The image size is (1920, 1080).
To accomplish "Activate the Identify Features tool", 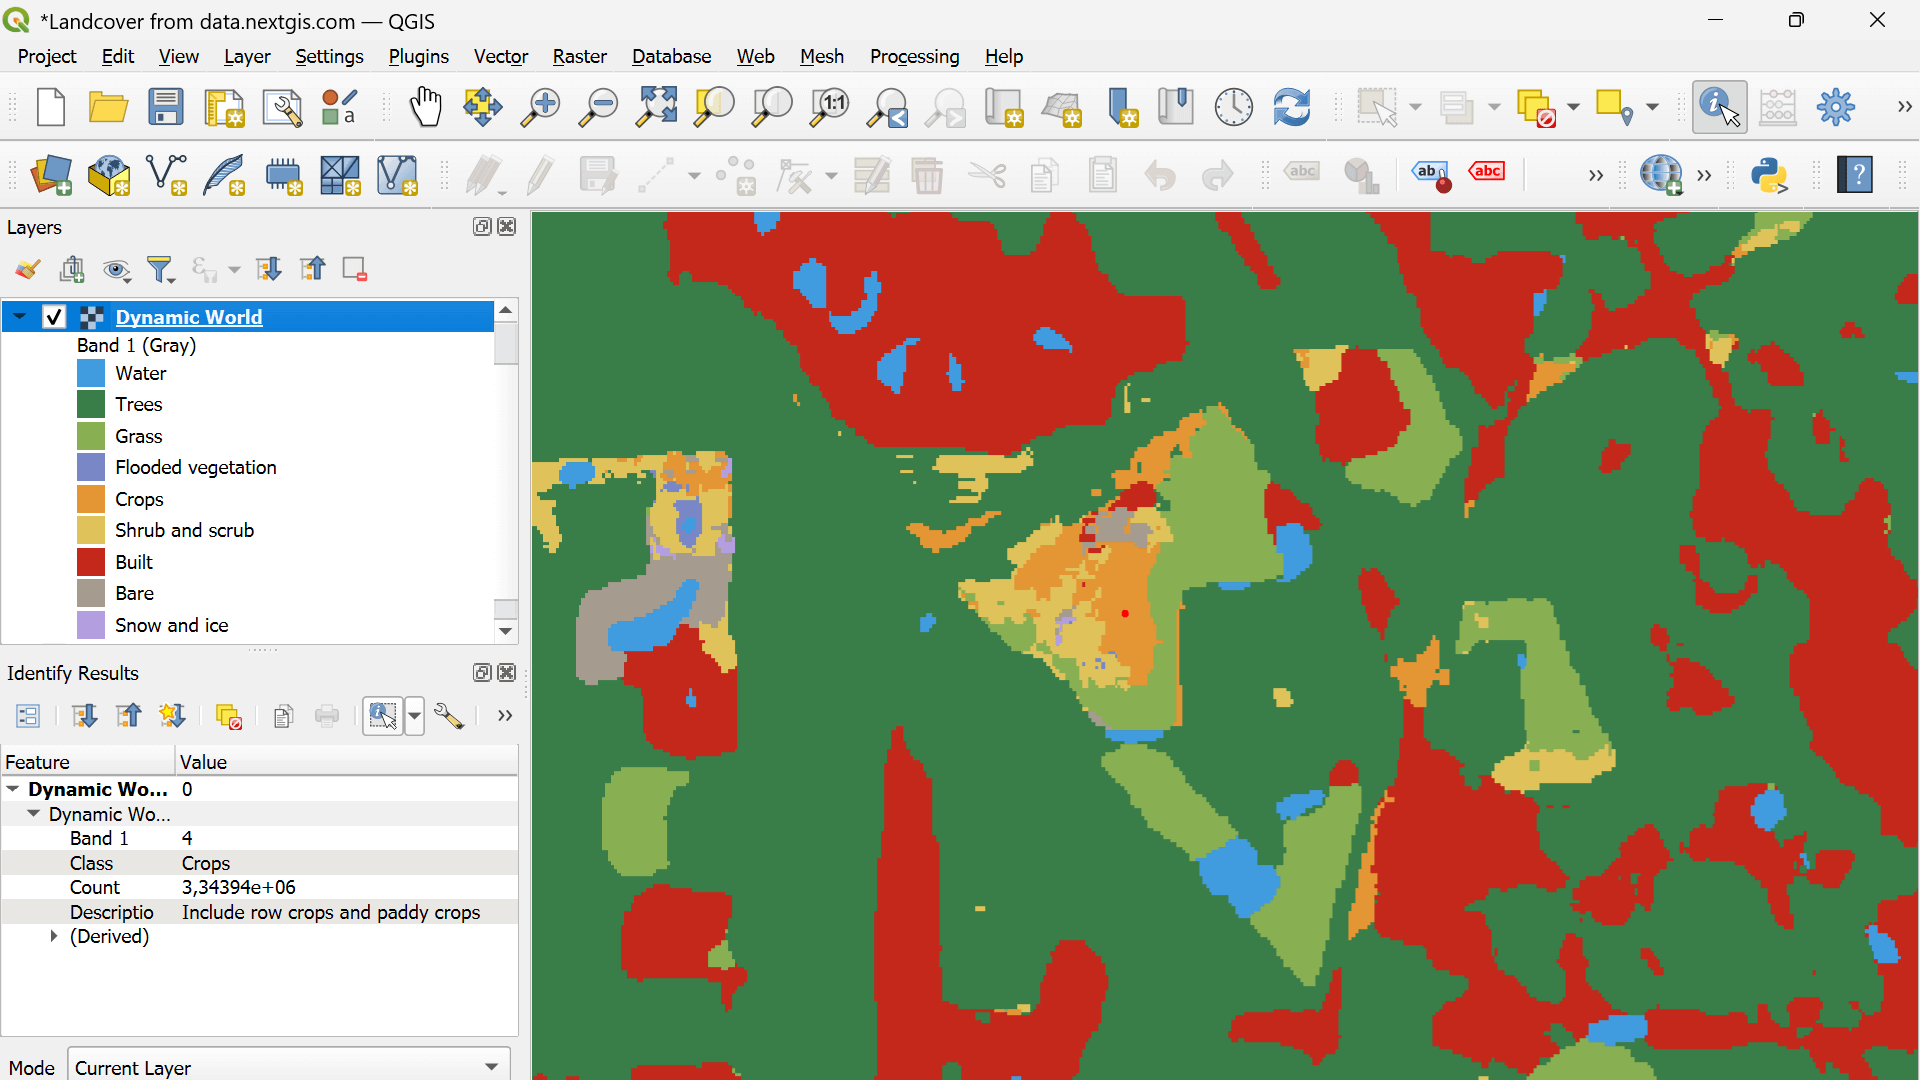I will point(1719,107).
